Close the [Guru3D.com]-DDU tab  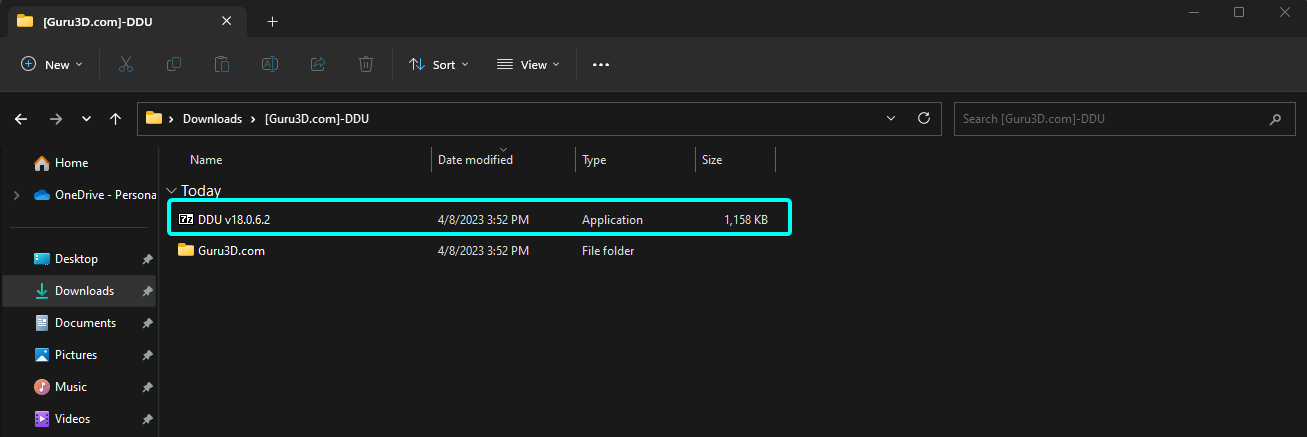click(226, 22)
